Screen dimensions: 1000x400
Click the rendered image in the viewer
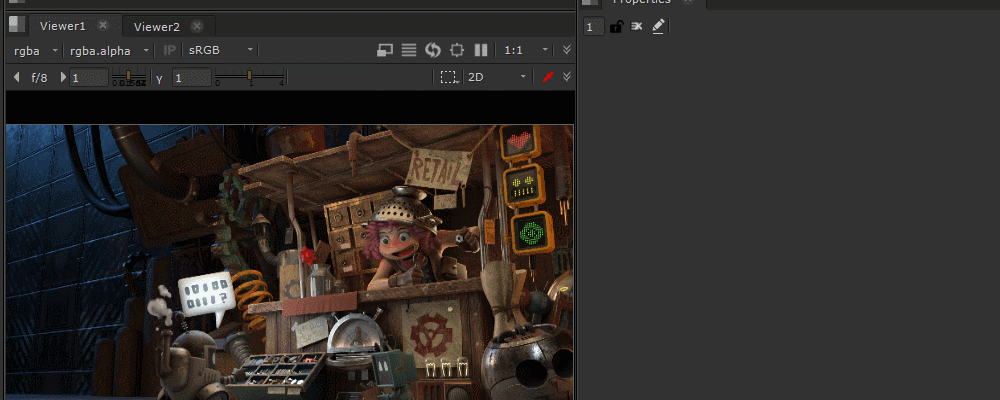290,262
